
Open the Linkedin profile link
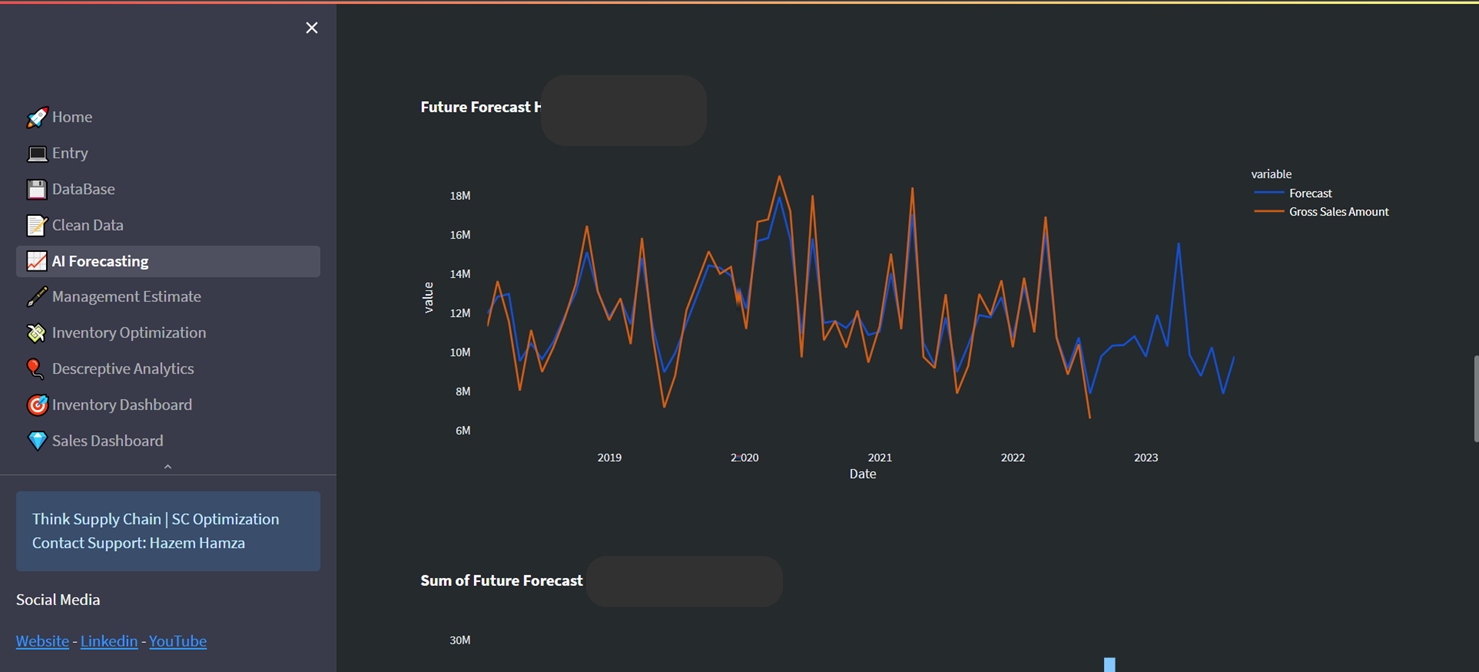[109, 640]
